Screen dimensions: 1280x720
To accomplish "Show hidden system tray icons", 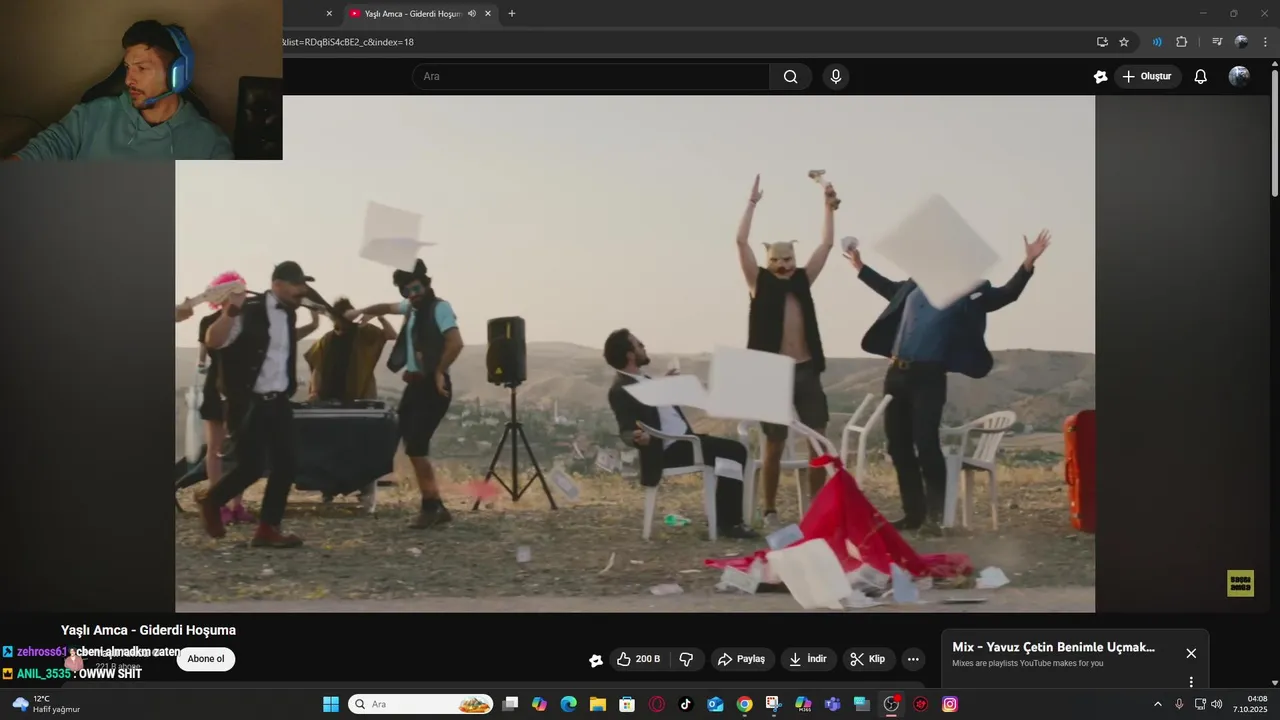I will coord(1158,704).
